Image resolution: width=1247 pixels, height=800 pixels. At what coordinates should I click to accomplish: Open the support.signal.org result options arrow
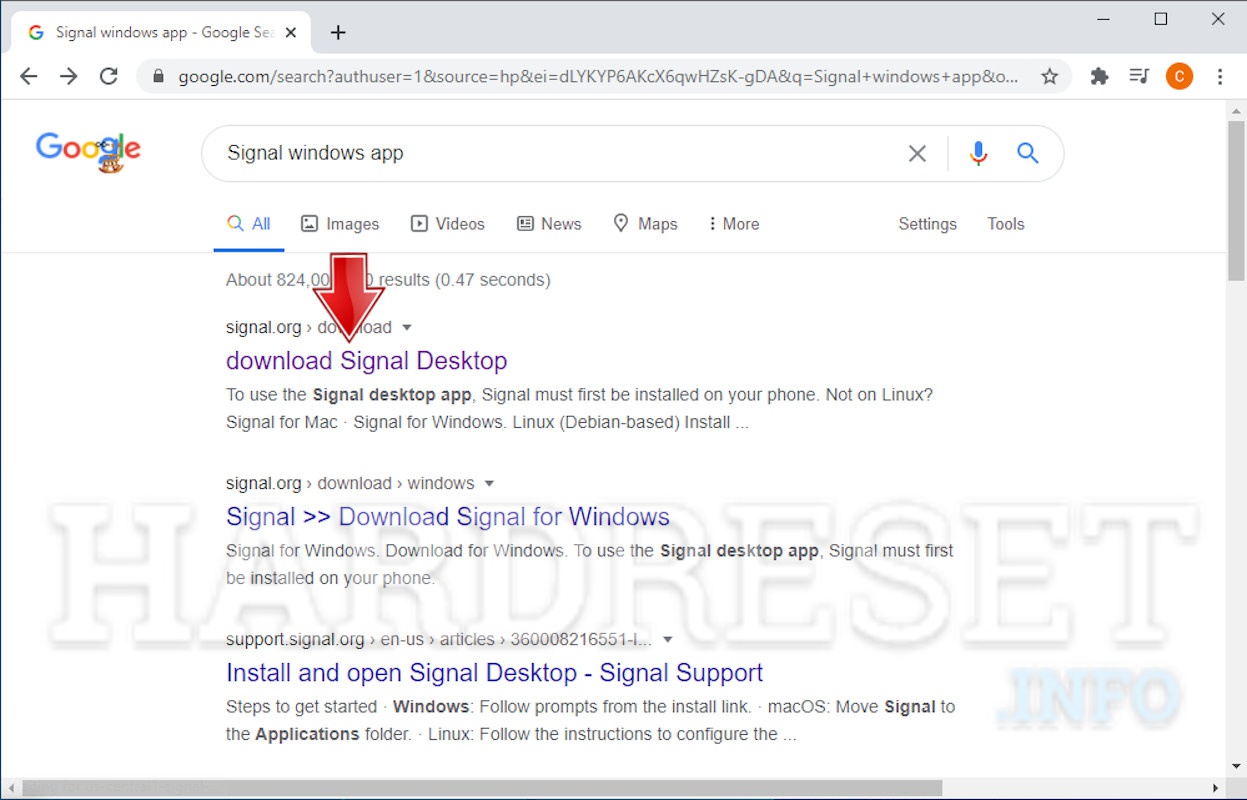pos(668,639)
